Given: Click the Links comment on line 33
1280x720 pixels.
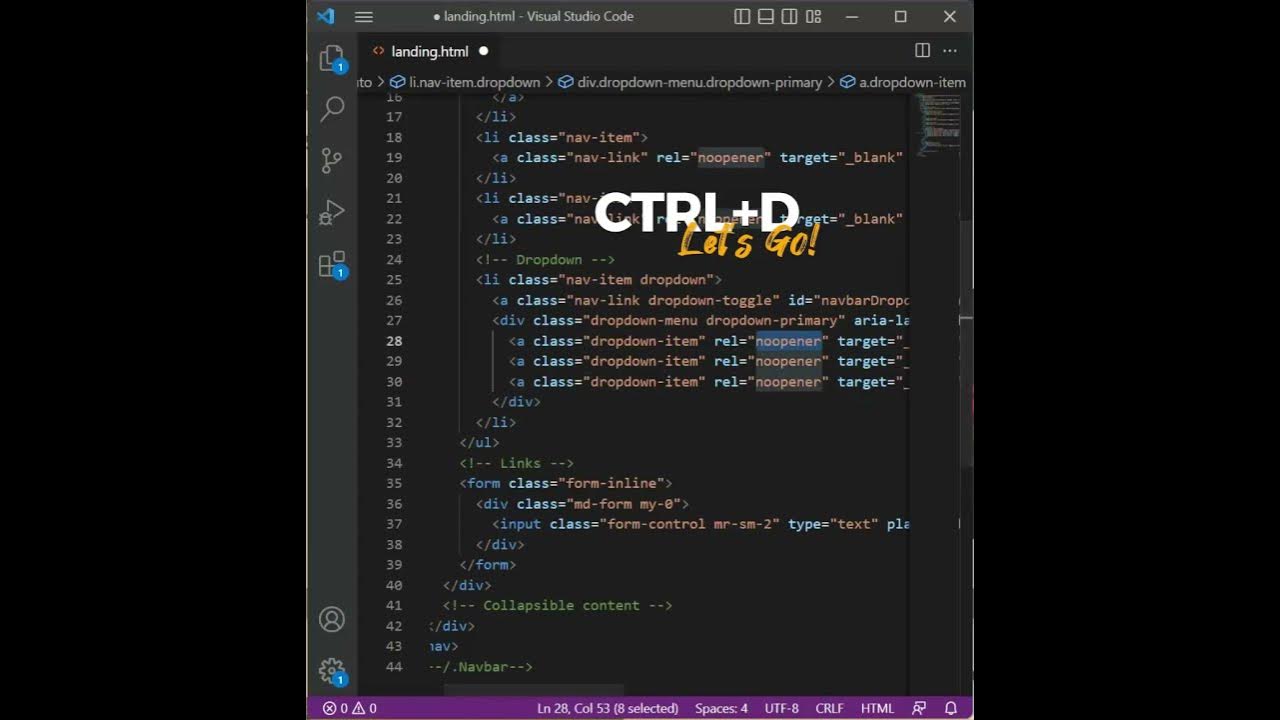Looking at the screenshot, I should tap(516, 463).
